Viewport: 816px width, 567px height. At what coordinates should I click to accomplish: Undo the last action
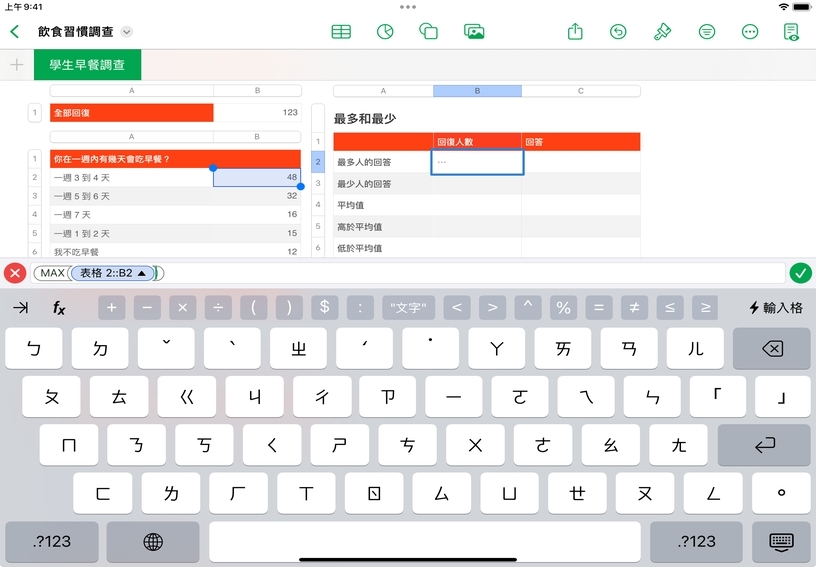tap(619, 32)
